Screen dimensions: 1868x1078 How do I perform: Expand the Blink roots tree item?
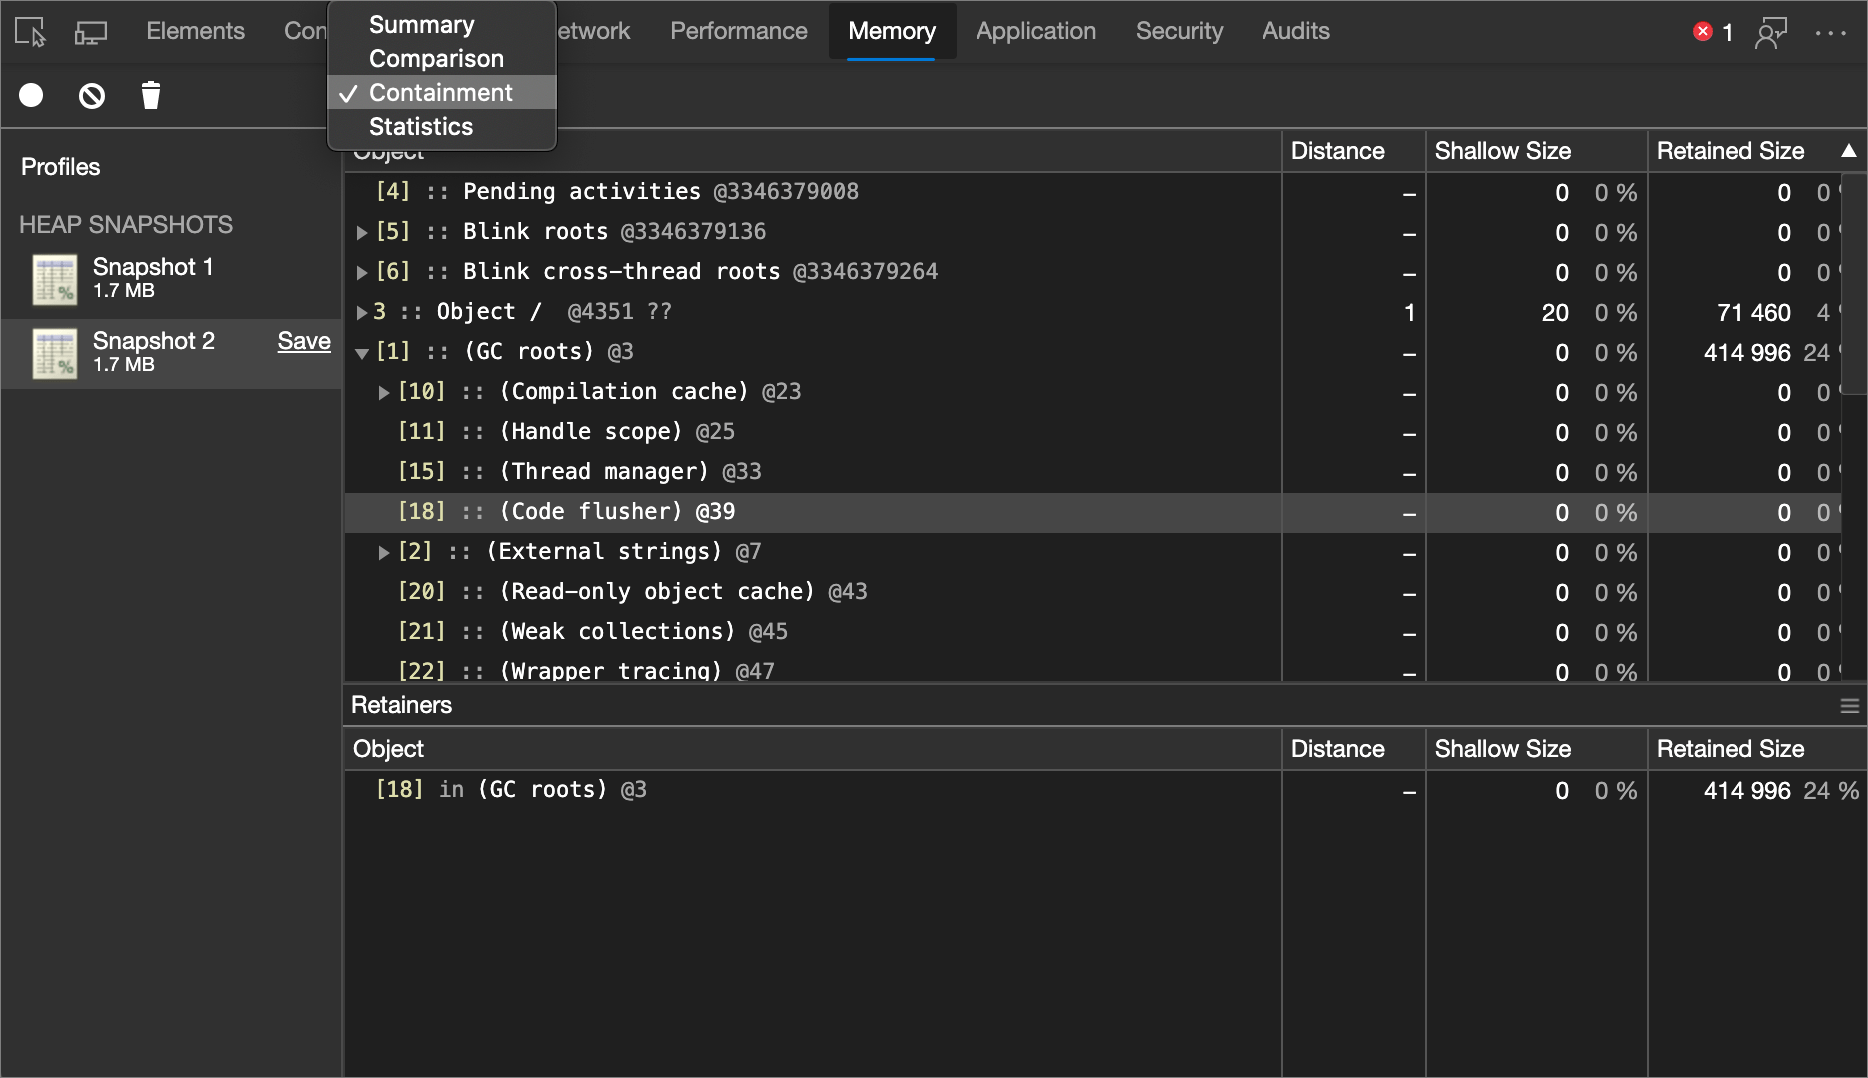pyautogui.click(x=362, y=231)
